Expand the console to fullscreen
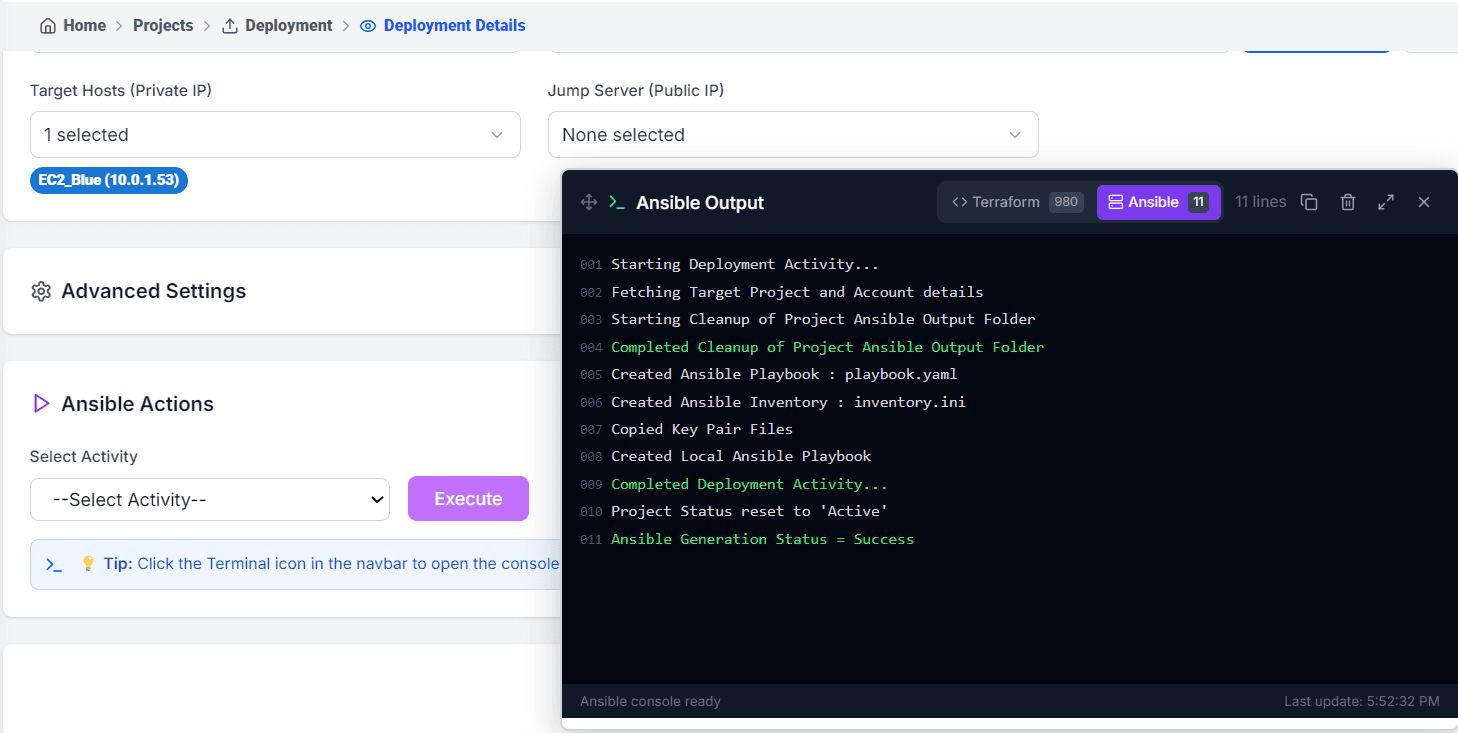This screenshot has width=1458, height=733. pyautogui.click(x=1386, y=201)
